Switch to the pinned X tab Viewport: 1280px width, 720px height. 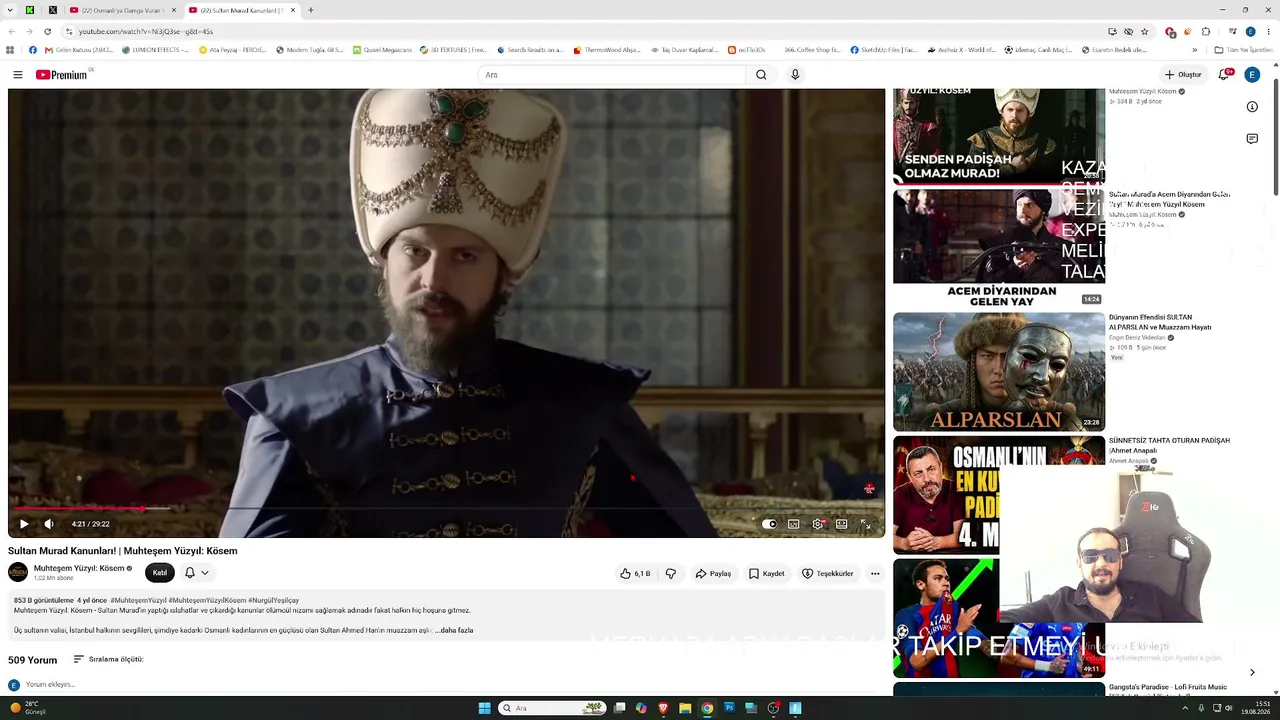[53, 10]
